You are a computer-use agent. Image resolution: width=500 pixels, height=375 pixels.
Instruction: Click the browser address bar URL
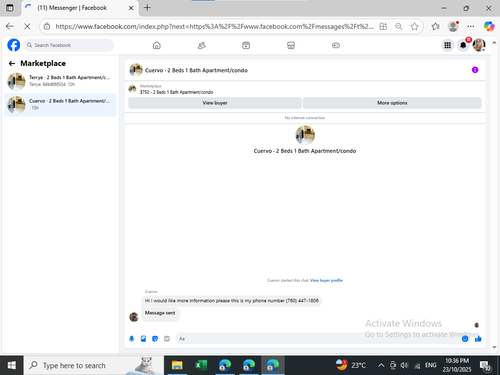pos(214,26)
